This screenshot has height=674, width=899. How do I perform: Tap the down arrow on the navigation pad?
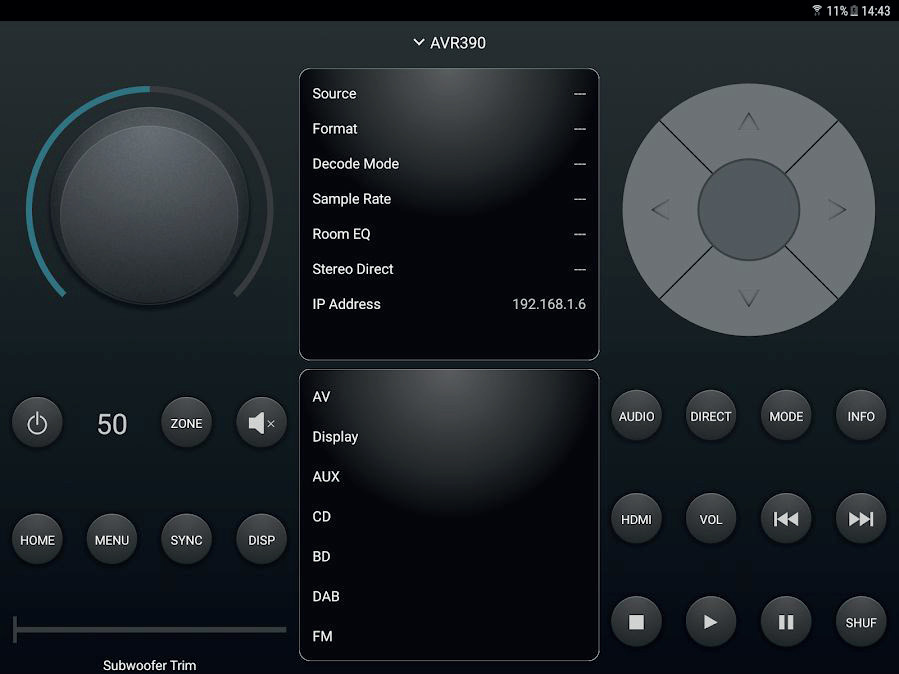749,298
